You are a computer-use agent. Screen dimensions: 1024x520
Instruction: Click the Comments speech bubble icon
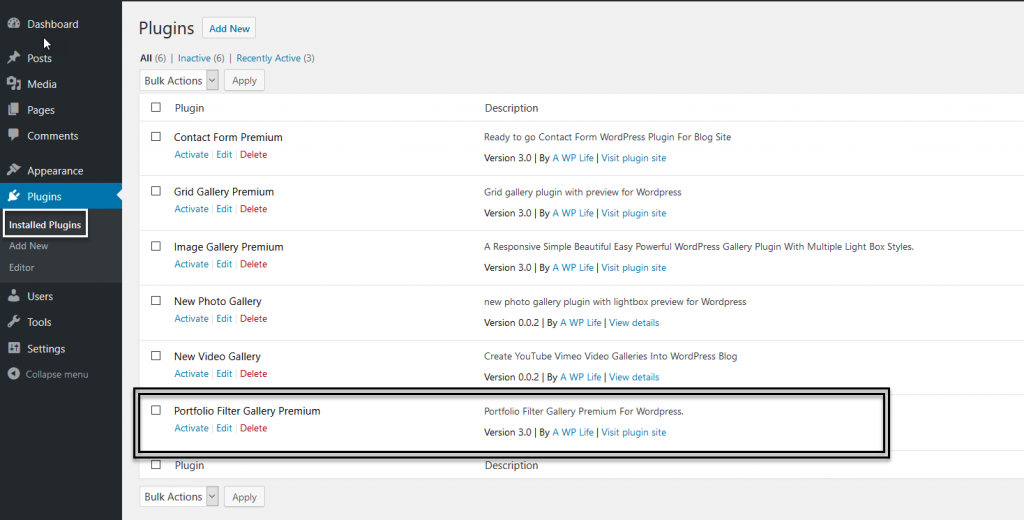coord(14,135)
